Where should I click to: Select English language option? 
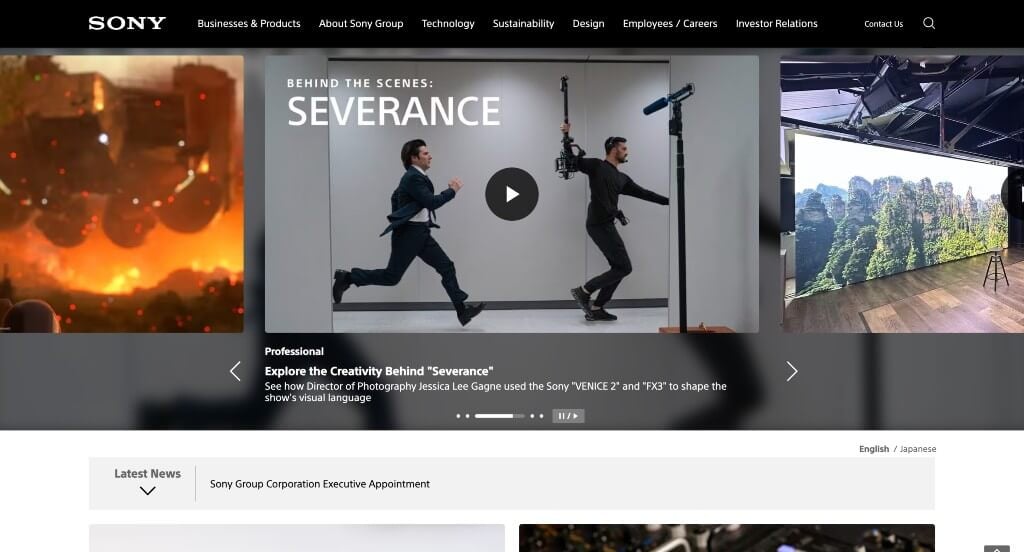(x=874, y=449)
